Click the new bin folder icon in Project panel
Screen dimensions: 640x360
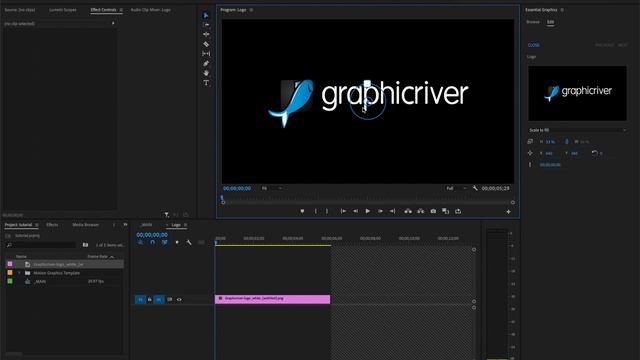click(85, 245)
